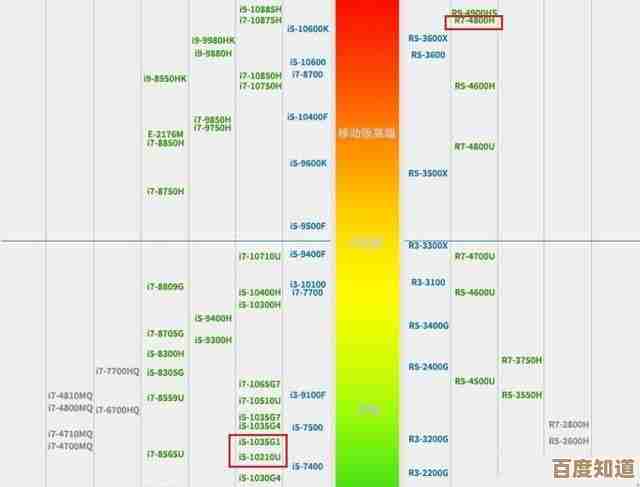Click the red-boxed R7-4800H label
This screenshot has height=487, width=640.
(x=474, y=21)
